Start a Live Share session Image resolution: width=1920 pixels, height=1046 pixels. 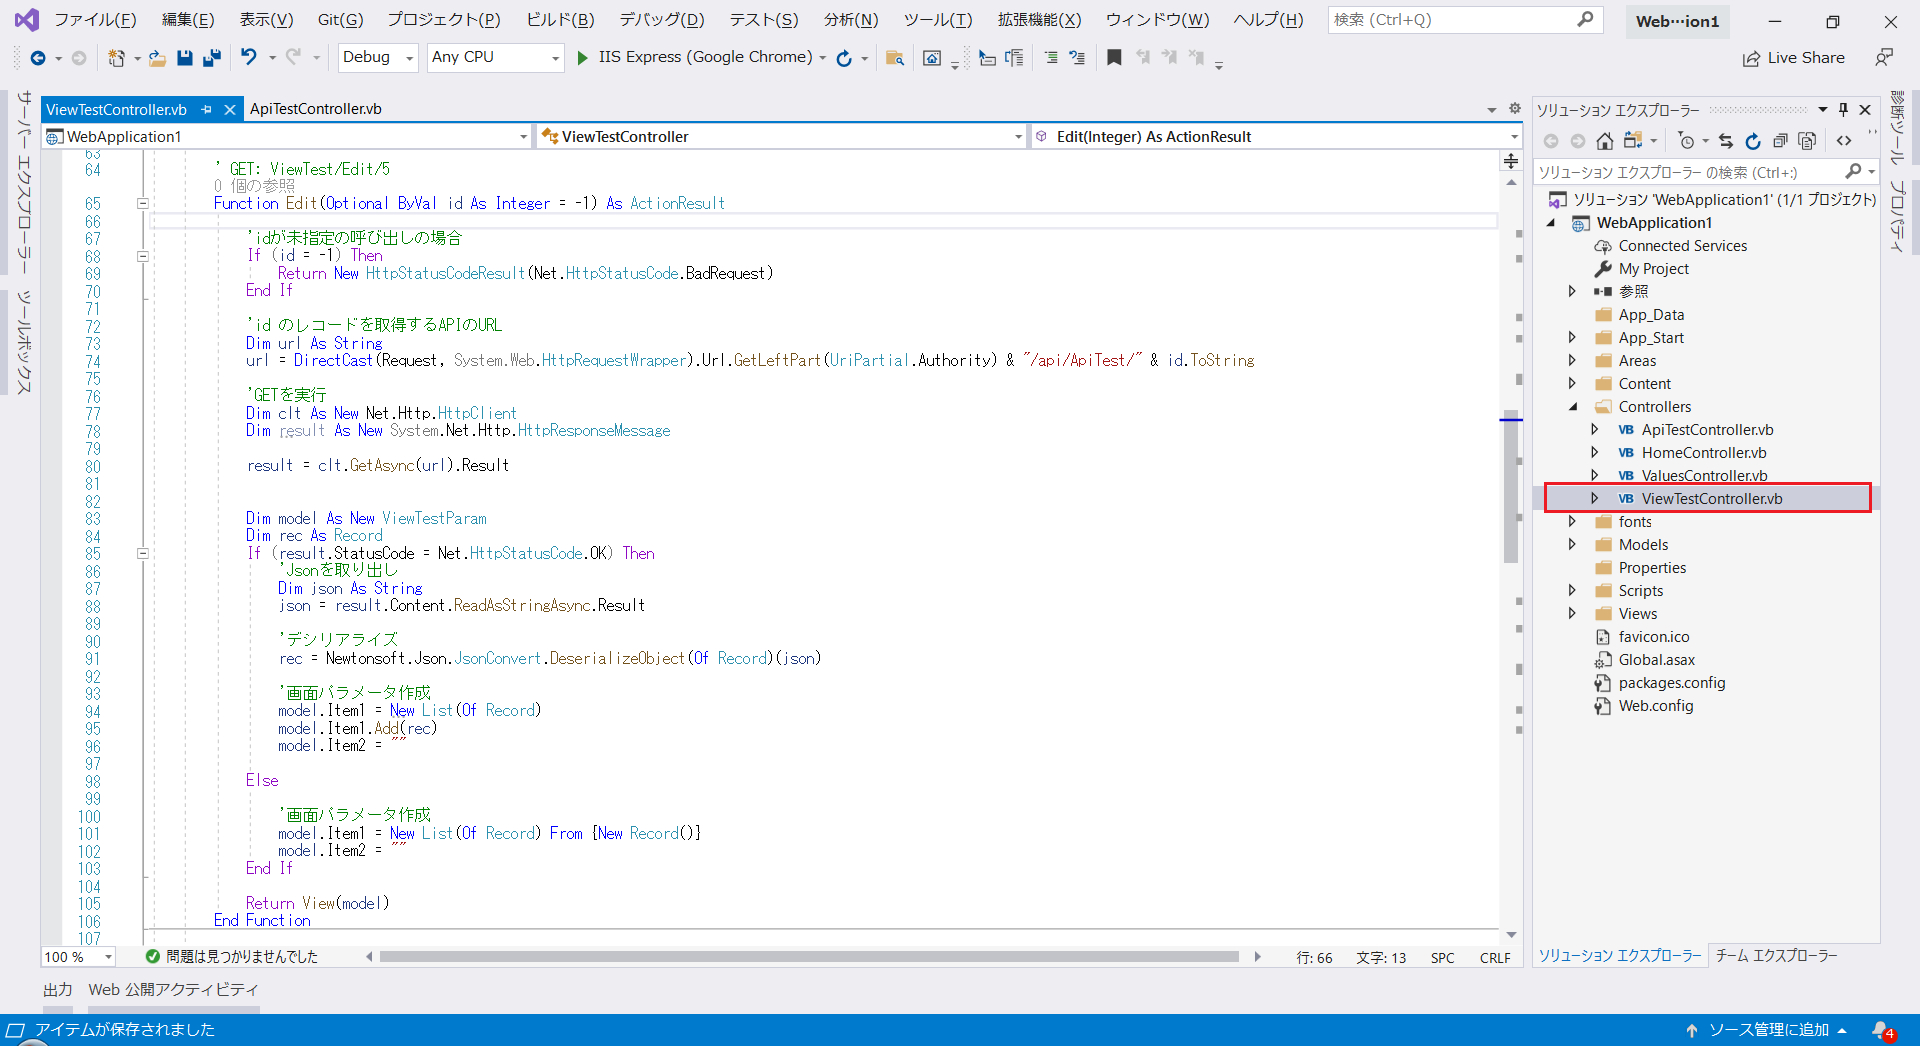pyautogui.click(x=1793, y=57)
